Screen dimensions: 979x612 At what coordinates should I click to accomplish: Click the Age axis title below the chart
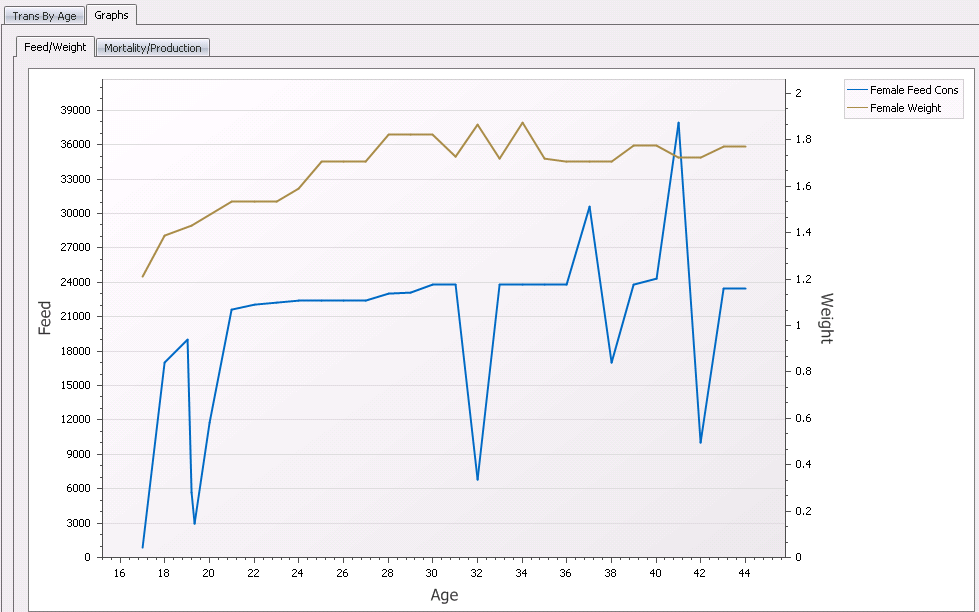click(444, 595)
